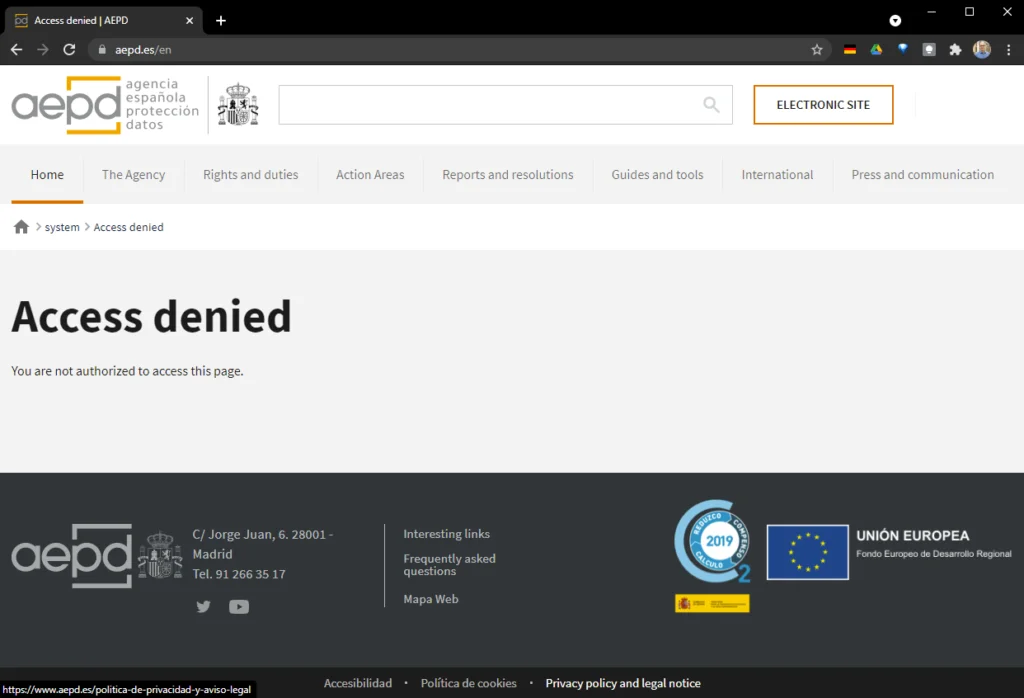Open the AEPD Twitter page

pyautogui.click(x=204, y=607)
